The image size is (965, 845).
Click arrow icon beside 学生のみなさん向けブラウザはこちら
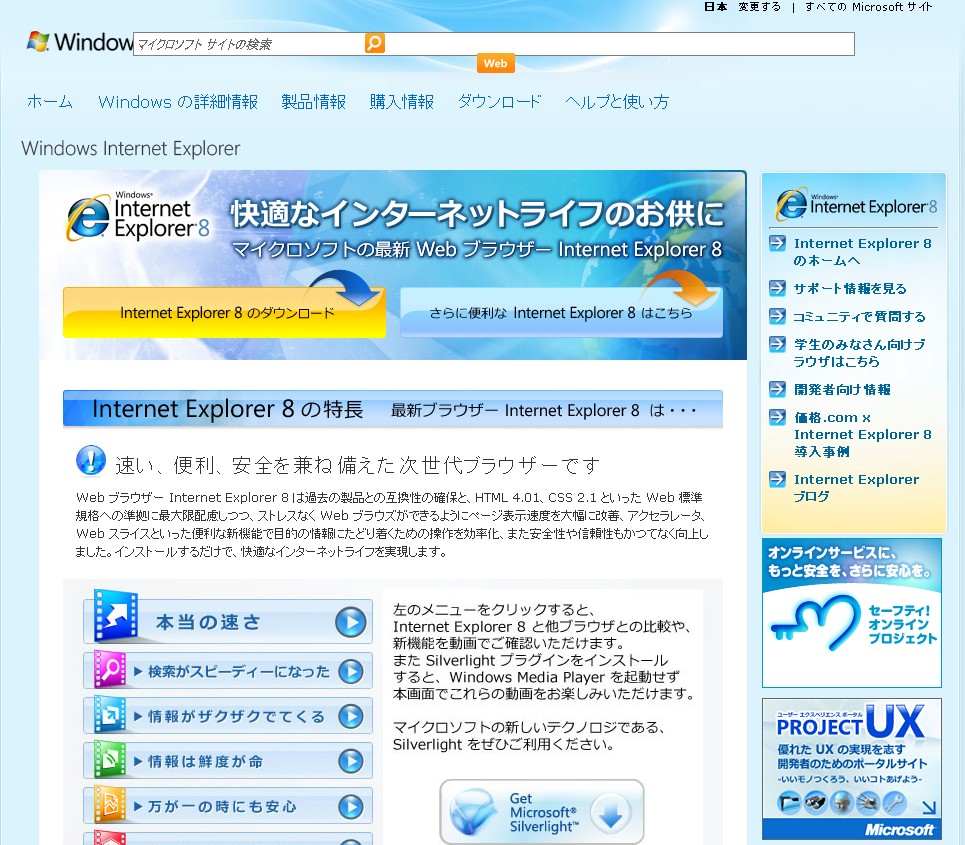tap(777, 344)
